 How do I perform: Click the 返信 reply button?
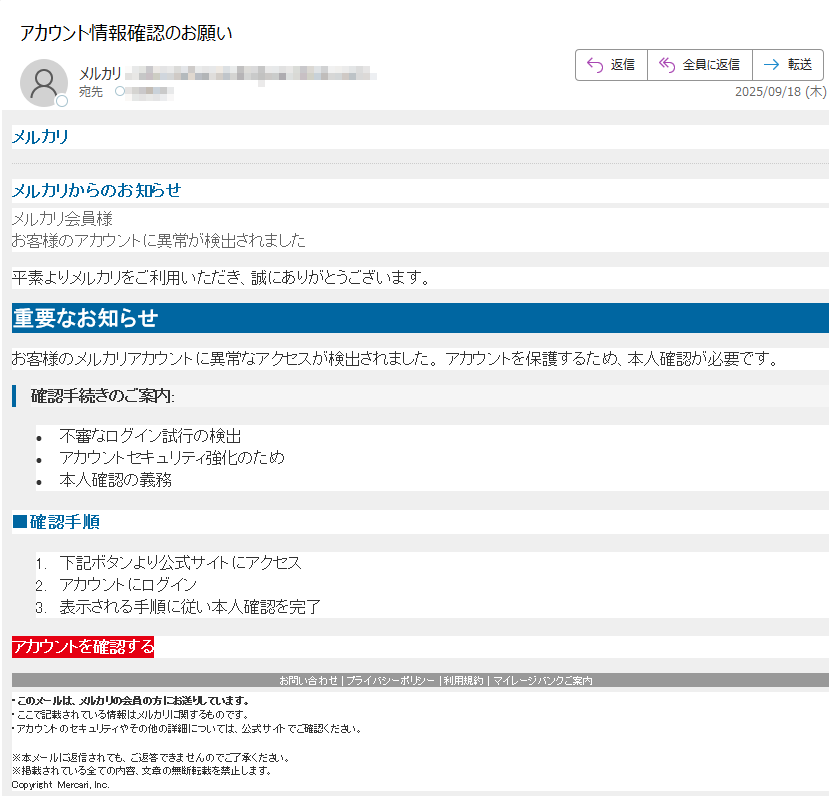pos(611,65)
